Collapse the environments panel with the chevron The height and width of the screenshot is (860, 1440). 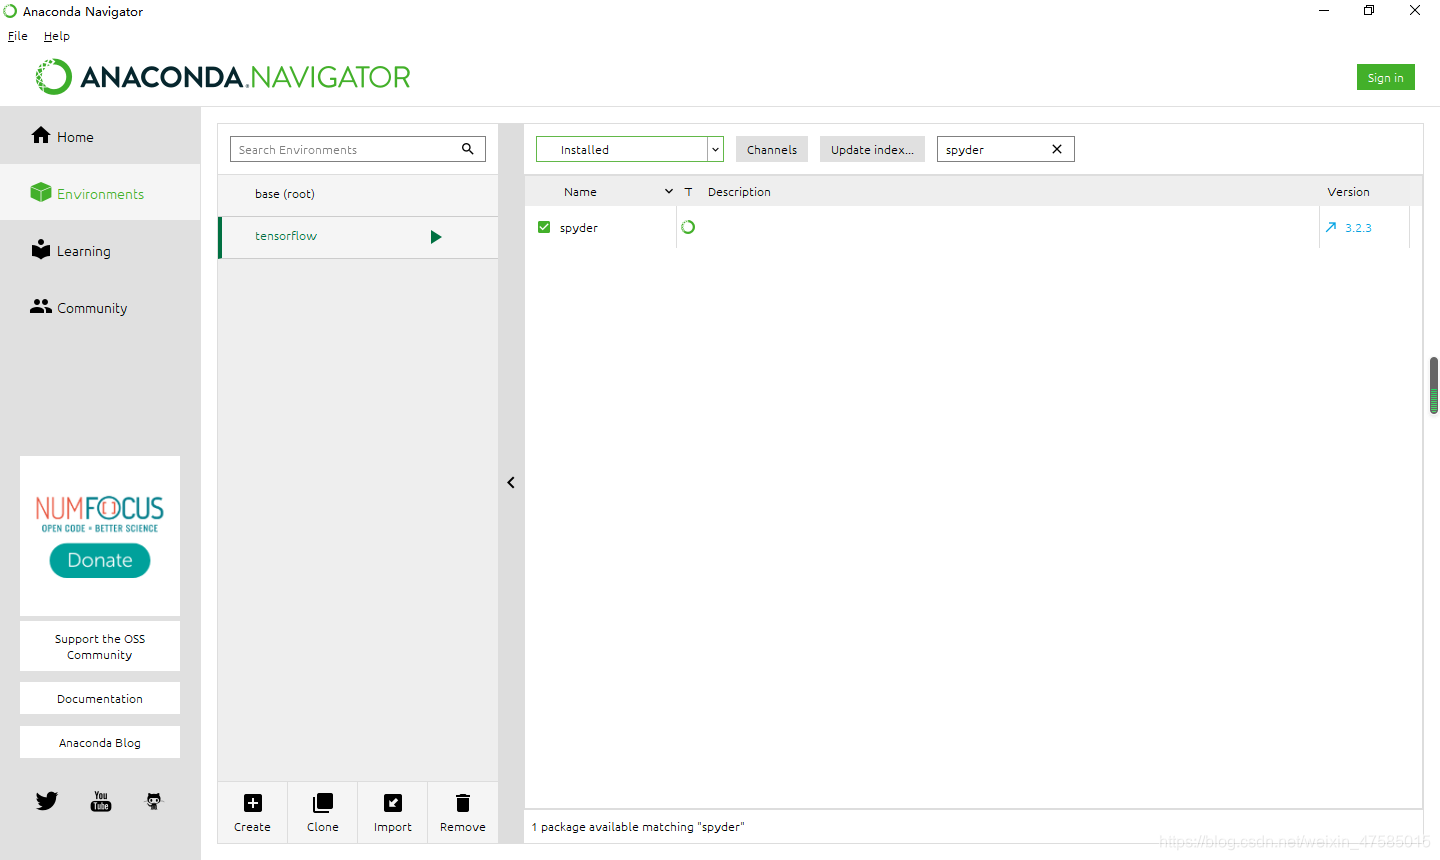[x=511, y=483]
